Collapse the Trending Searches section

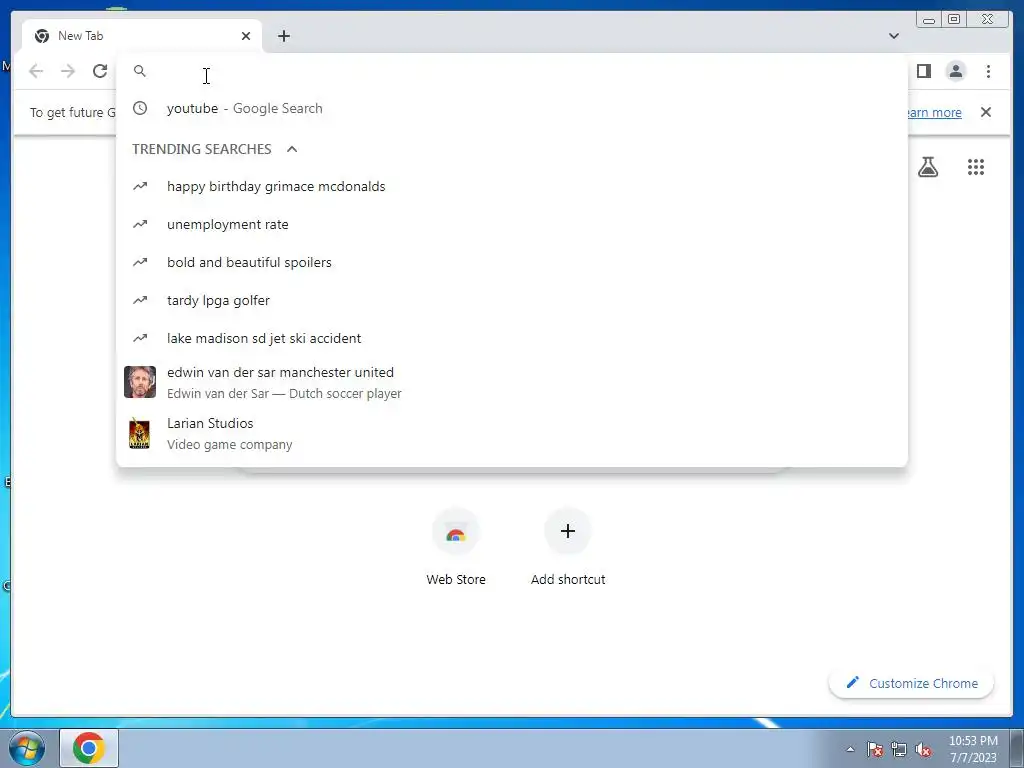[x=292, y=149]
